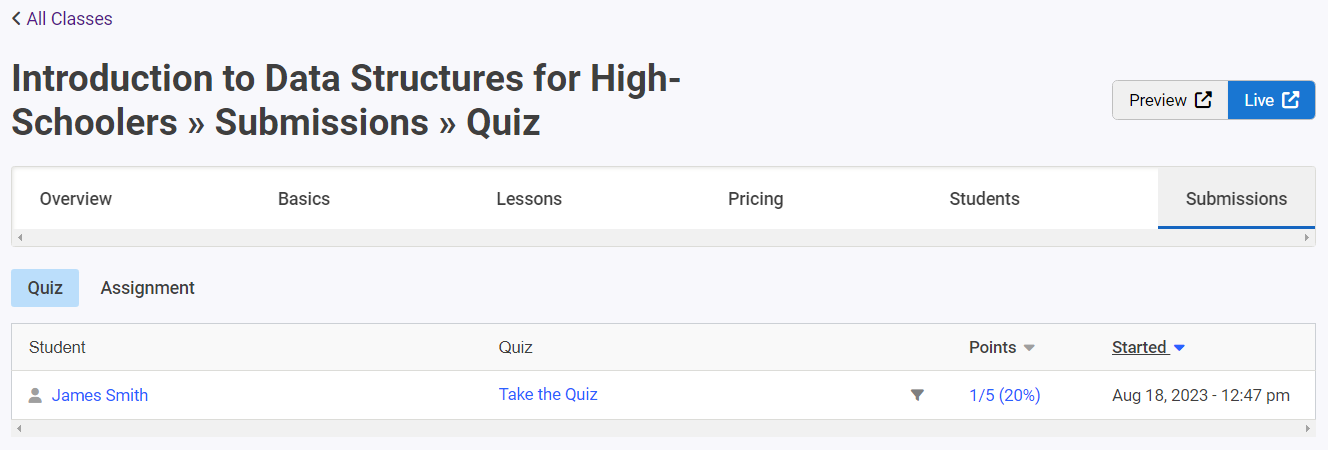Open James Smith student link
The width and height of the screenshot is (1328, 450).
(100, 395)
